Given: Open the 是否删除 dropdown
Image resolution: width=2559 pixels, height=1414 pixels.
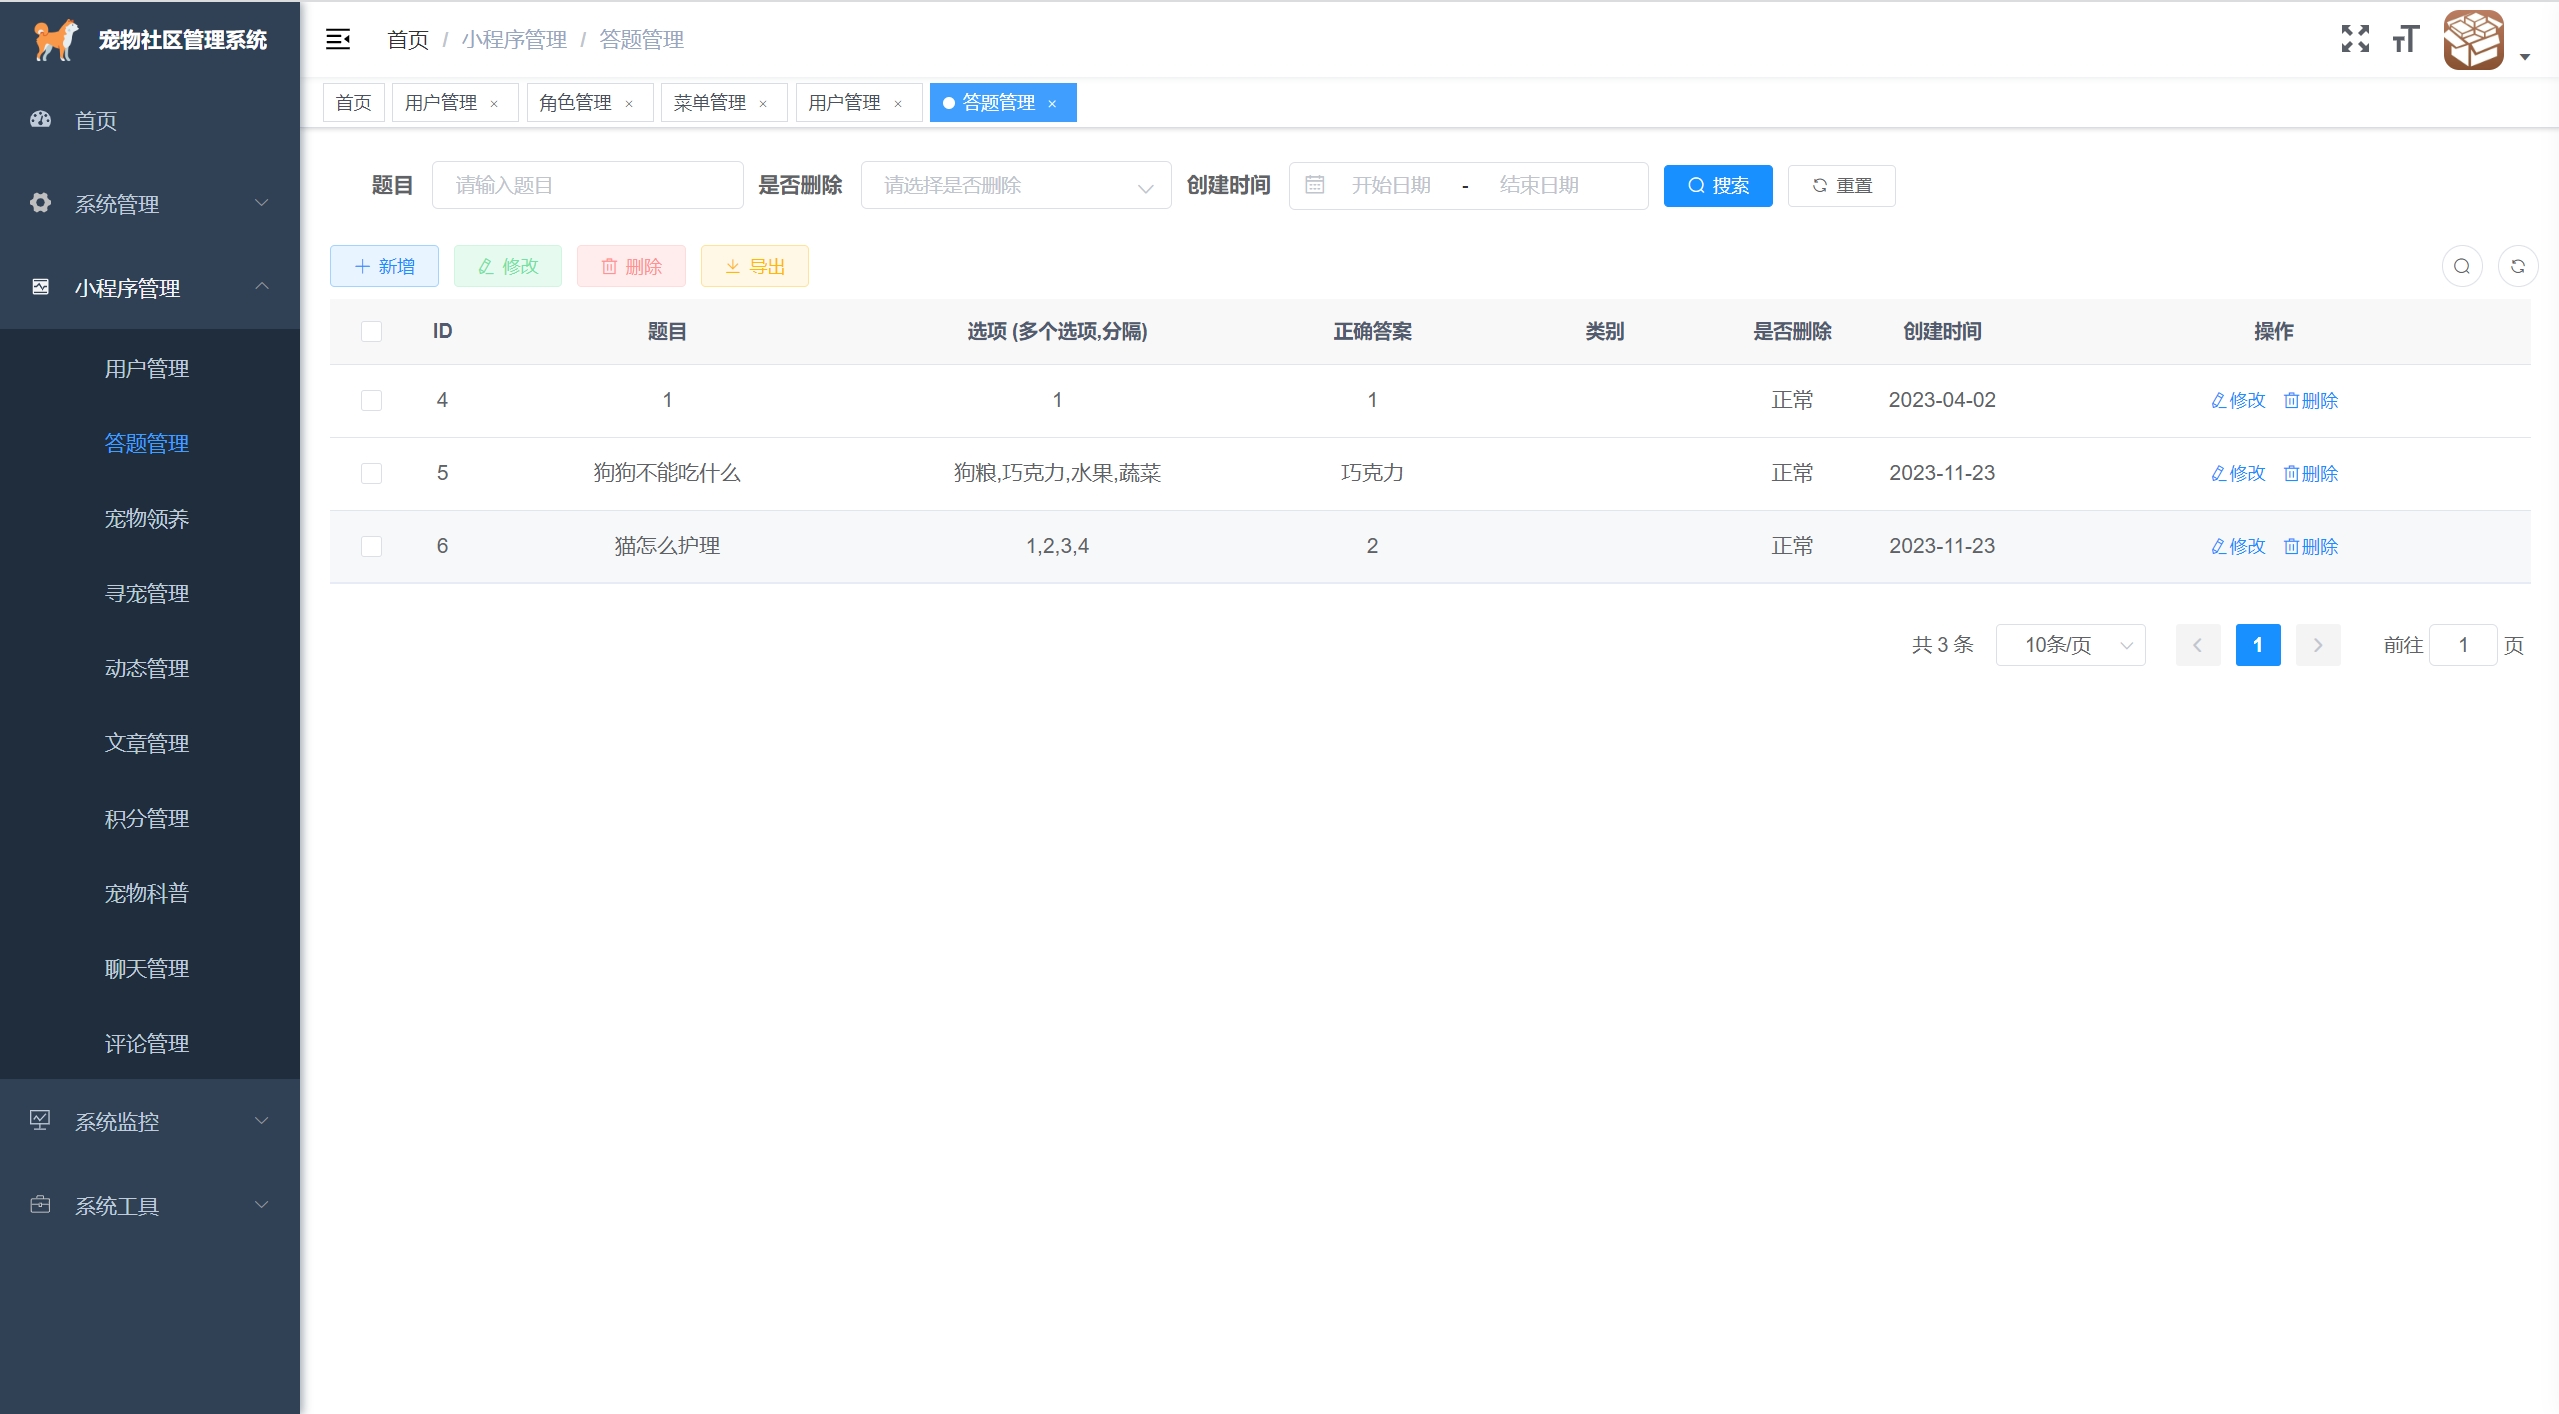Looking at the screenshot, I should point(1015,185).
